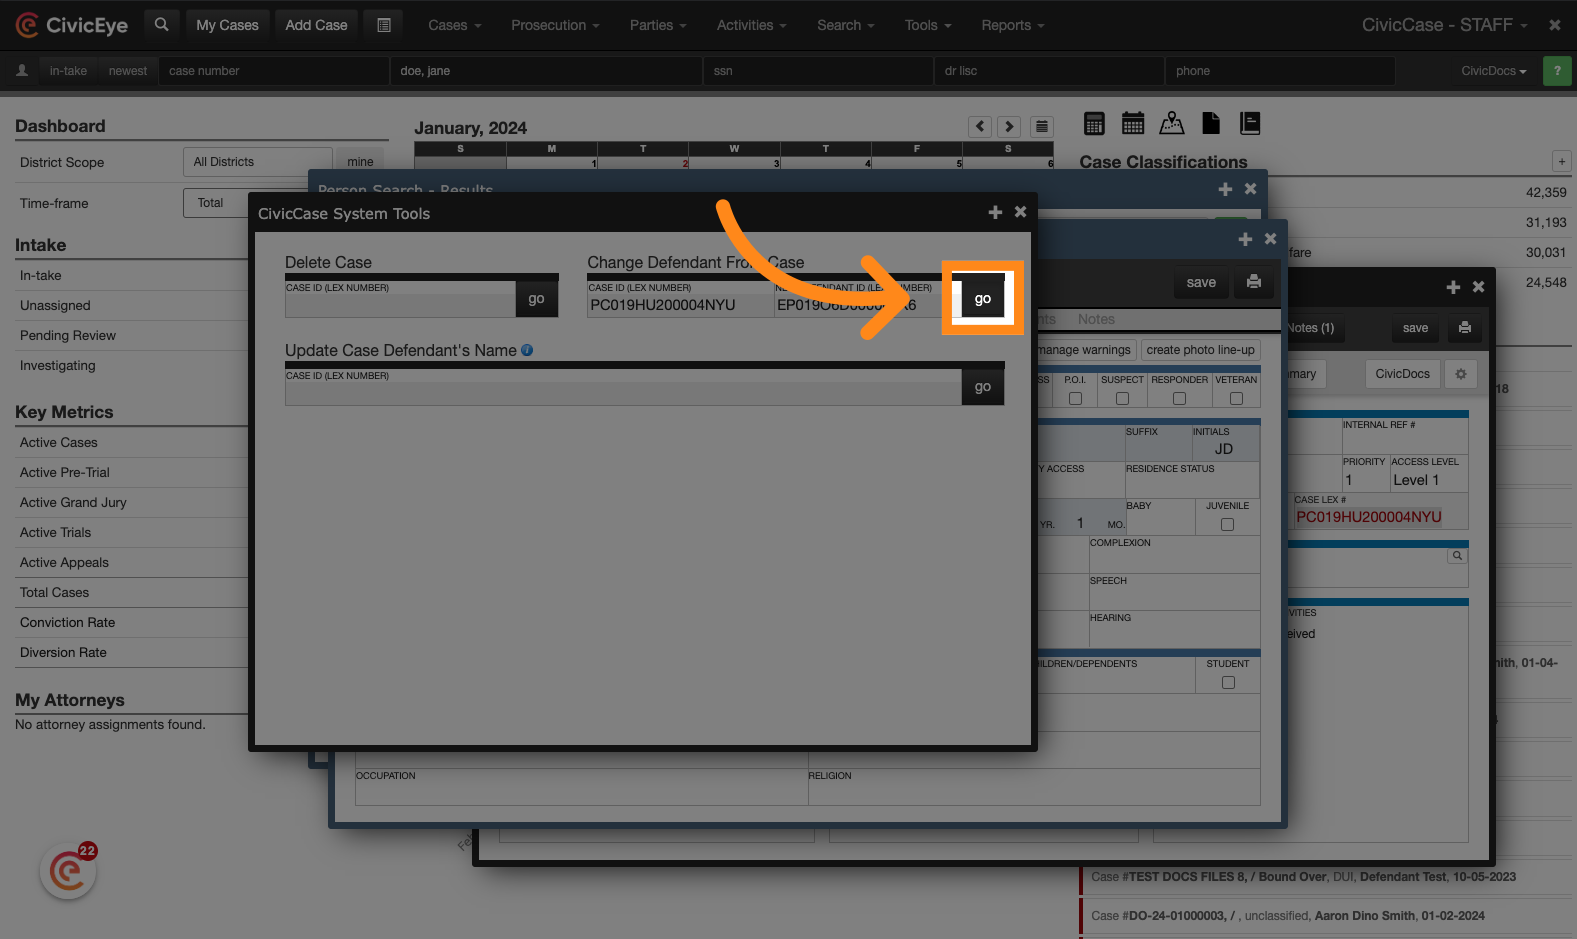Click the case number search field
This screenshot has width=1577, height=939.
273,71
